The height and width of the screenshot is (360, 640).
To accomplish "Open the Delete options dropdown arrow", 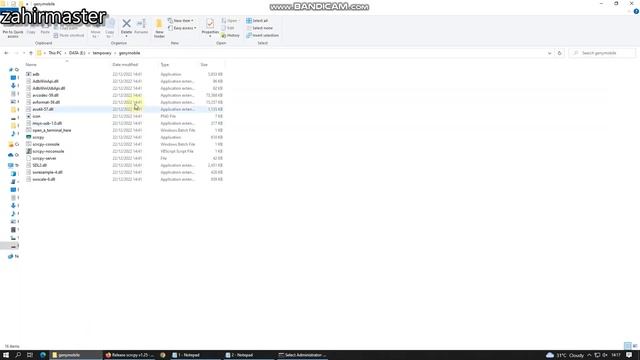I will tap(127, 36).
